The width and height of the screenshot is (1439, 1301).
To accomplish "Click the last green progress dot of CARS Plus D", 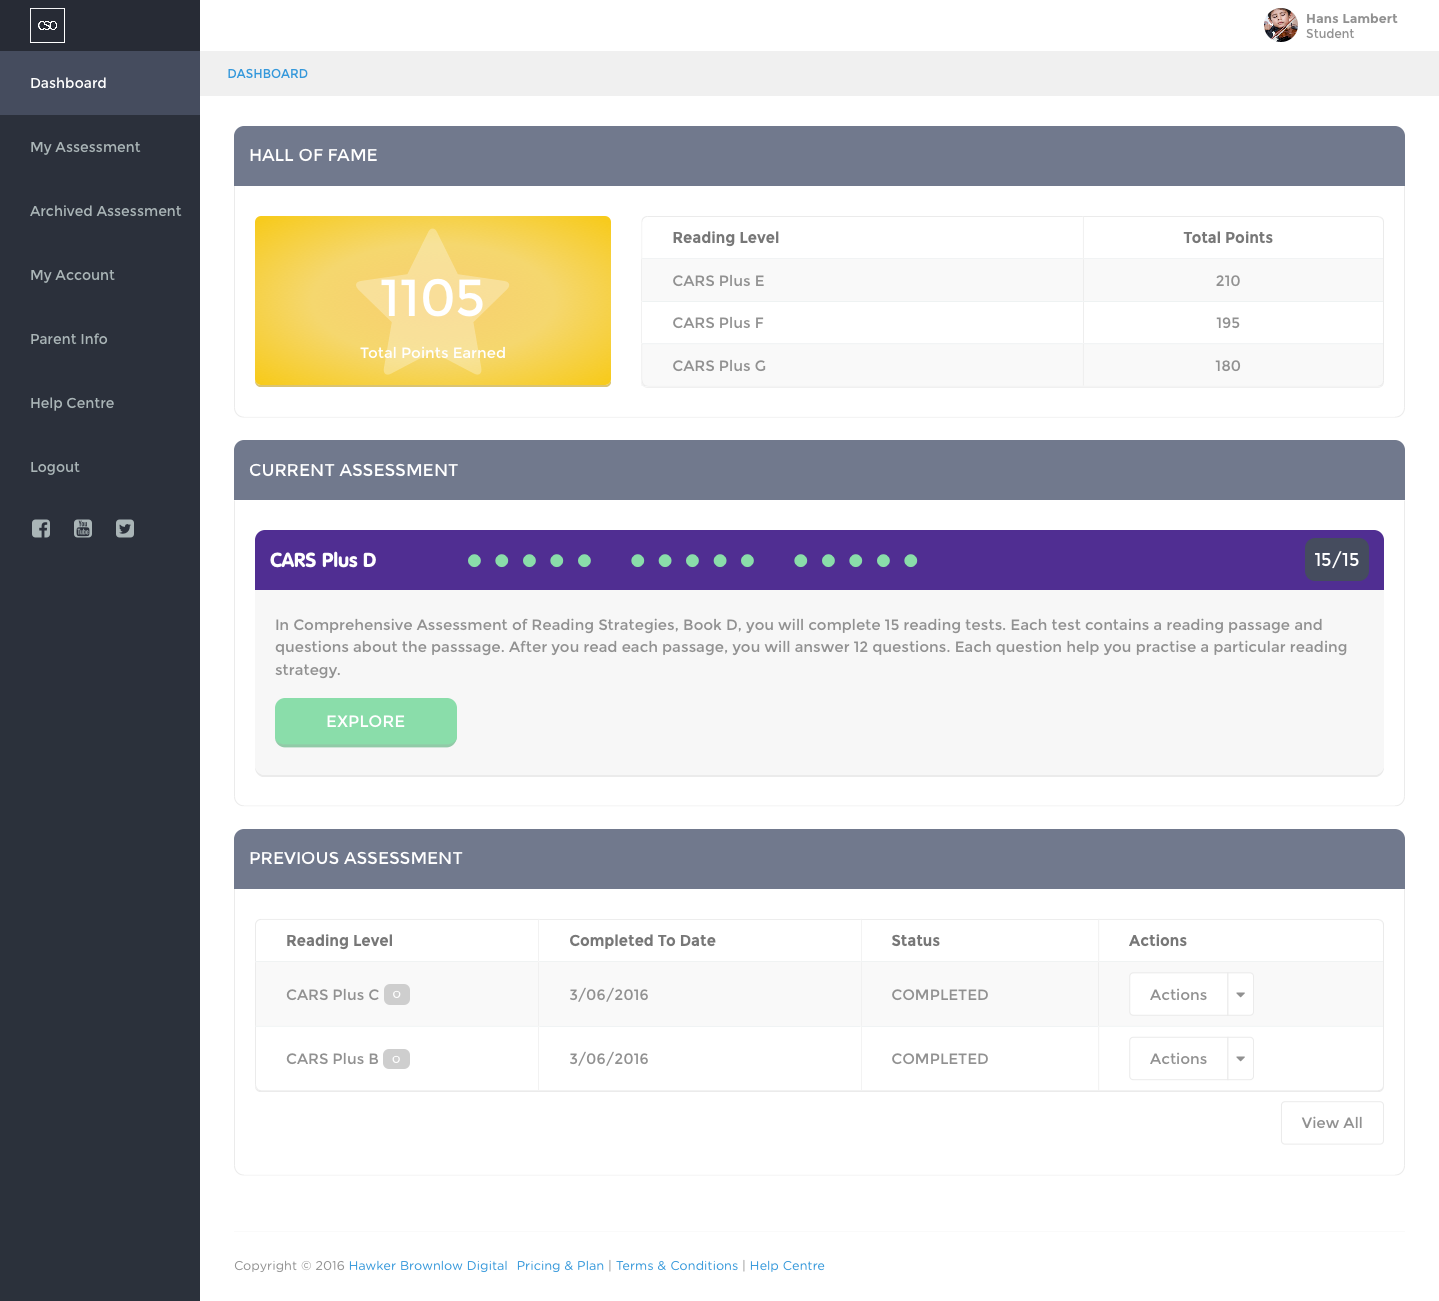I will tap(910, 561).
